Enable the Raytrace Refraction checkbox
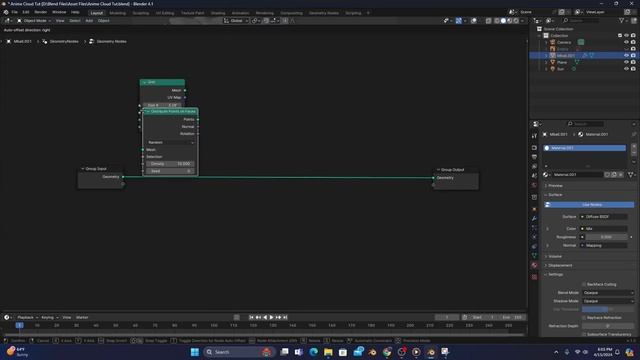Screen dimensions: 640x360 (584, 318)
